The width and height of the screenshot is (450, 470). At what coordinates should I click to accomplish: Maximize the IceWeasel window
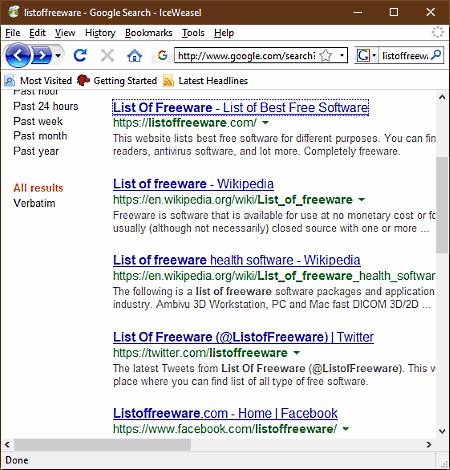[394, 12]
